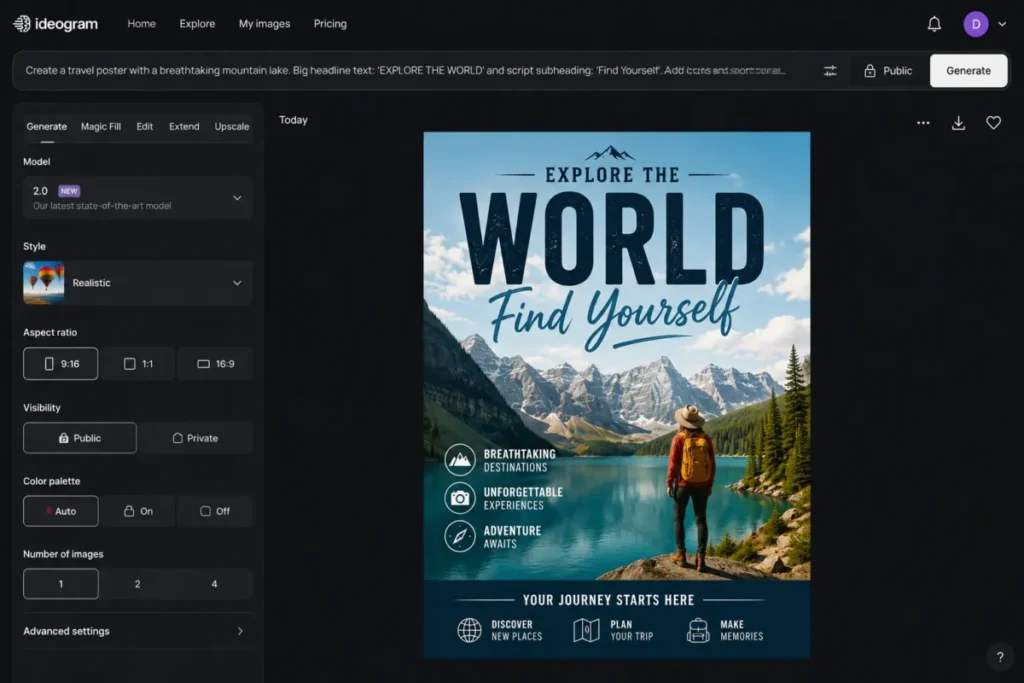This screenshot has width=1024, height=683.
Task: Click the Generate button
Action: point(968,71)
